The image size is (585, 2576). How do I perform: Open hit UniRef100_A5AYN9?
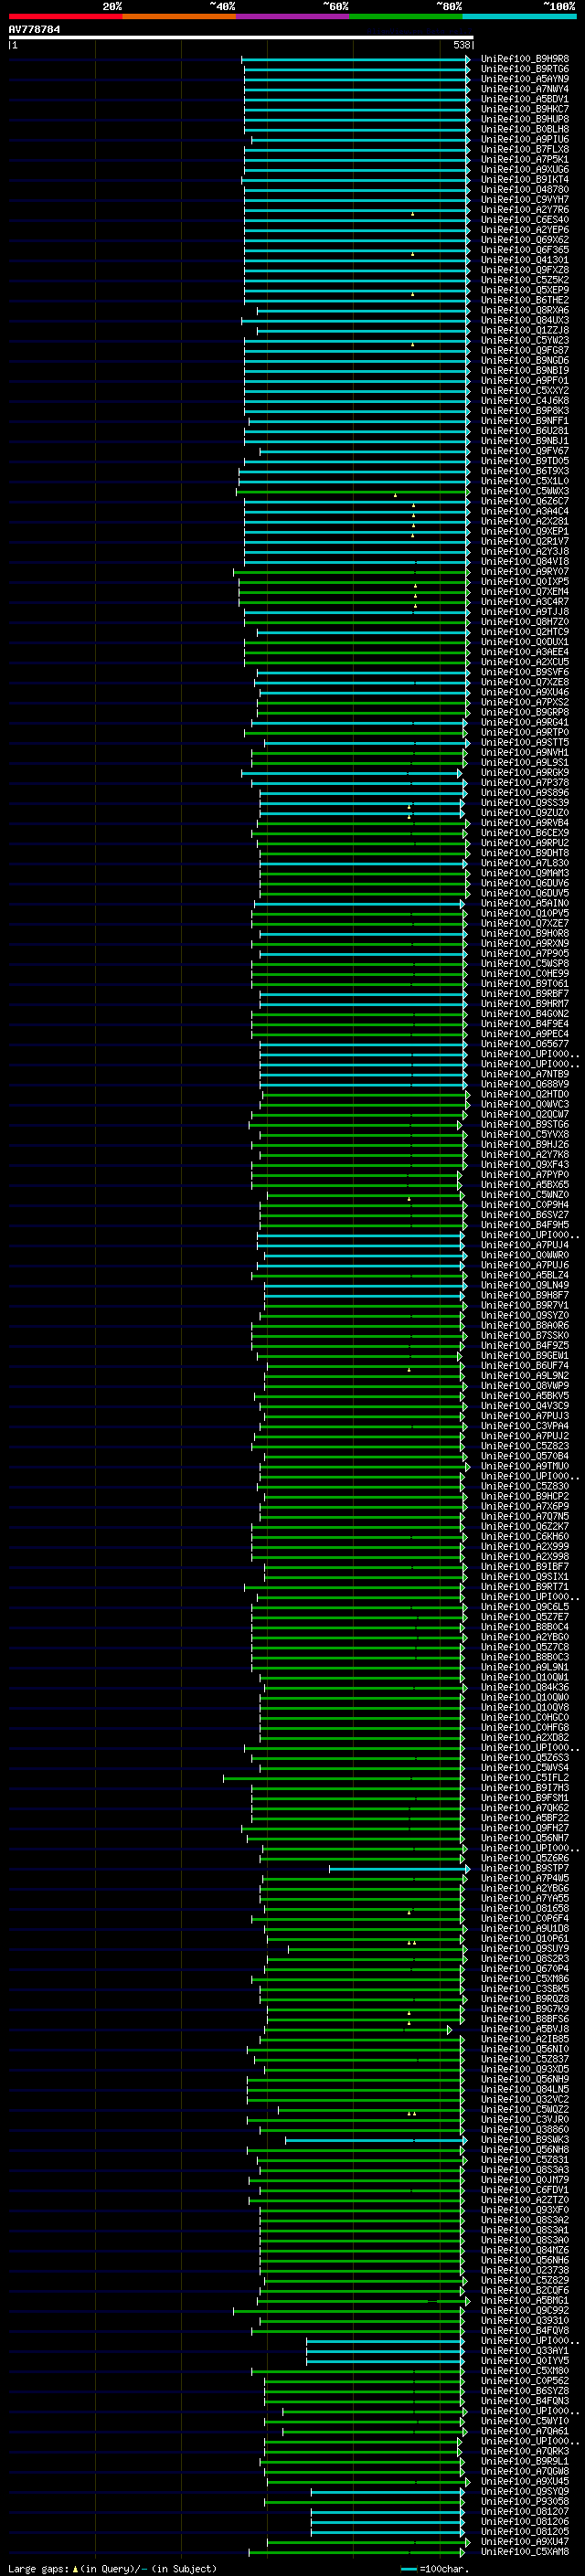[x=525, y=79]
